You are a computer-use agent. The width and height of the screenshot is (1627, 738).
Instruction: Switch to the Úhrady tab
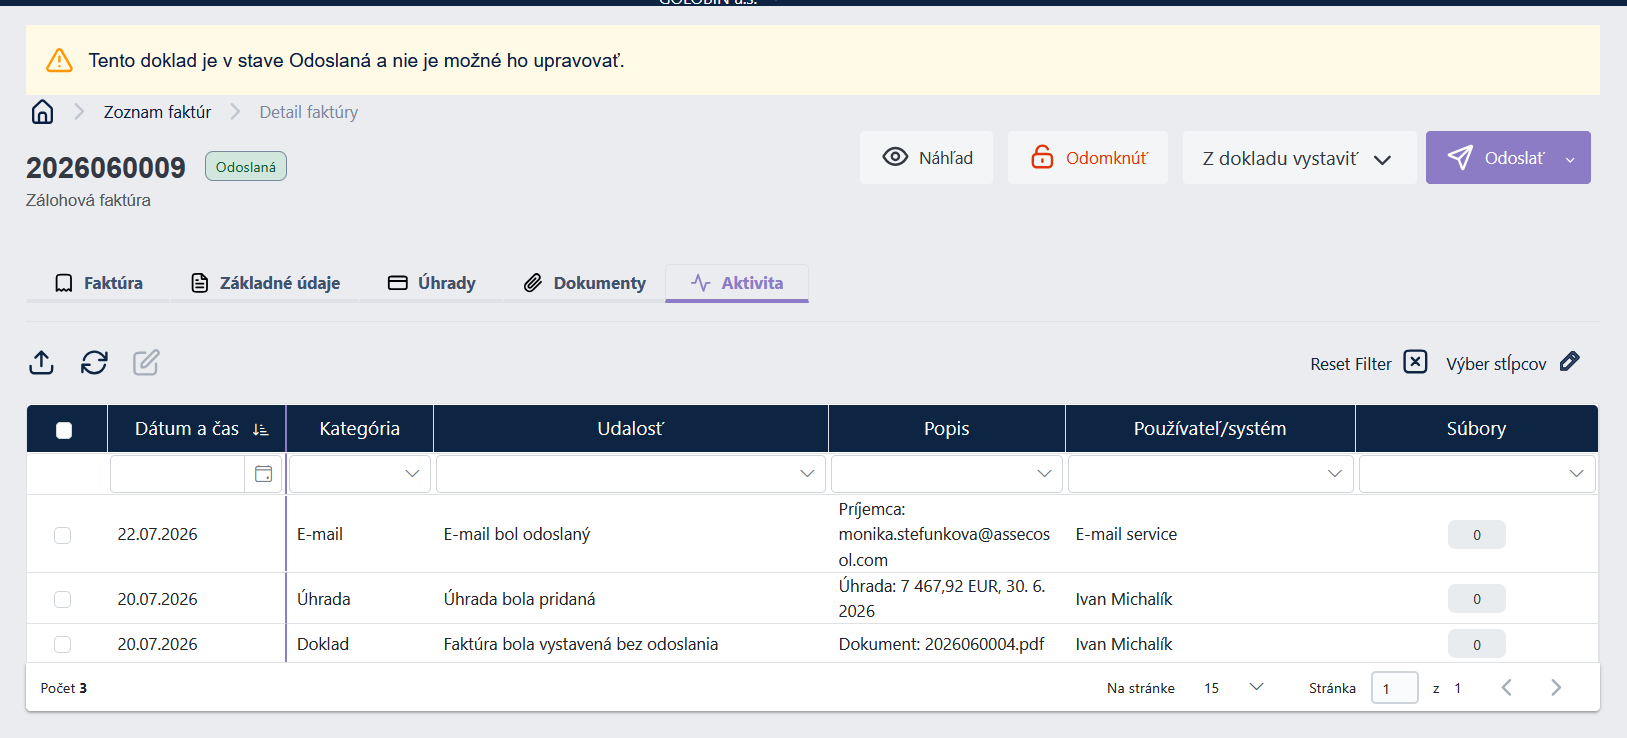click(432, 283)
